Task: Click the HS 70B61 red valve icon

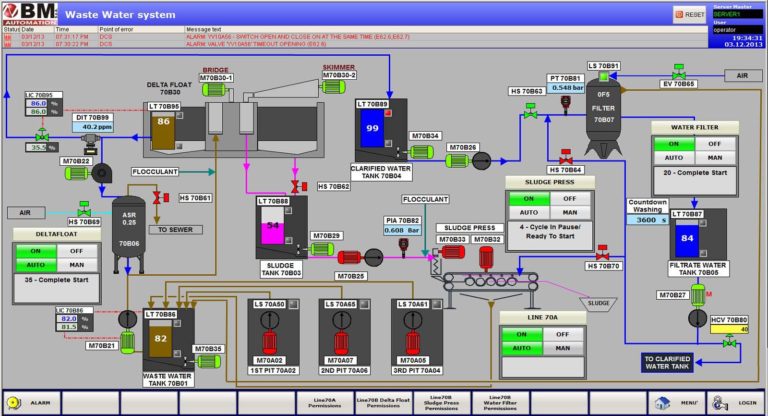Action: pos(161,198)
